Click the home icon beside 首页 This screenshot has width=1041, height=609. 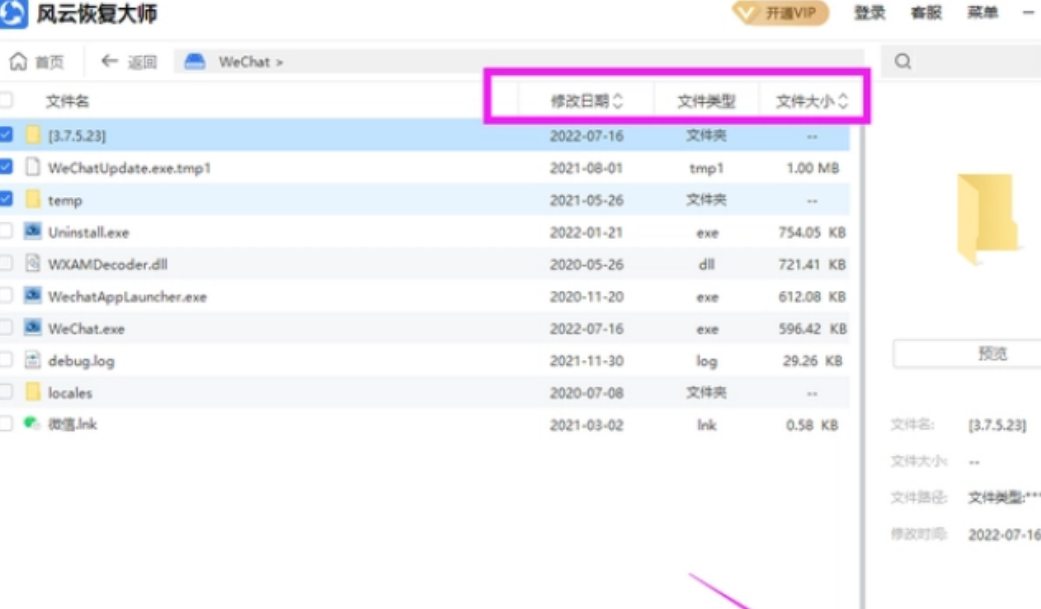19,62
